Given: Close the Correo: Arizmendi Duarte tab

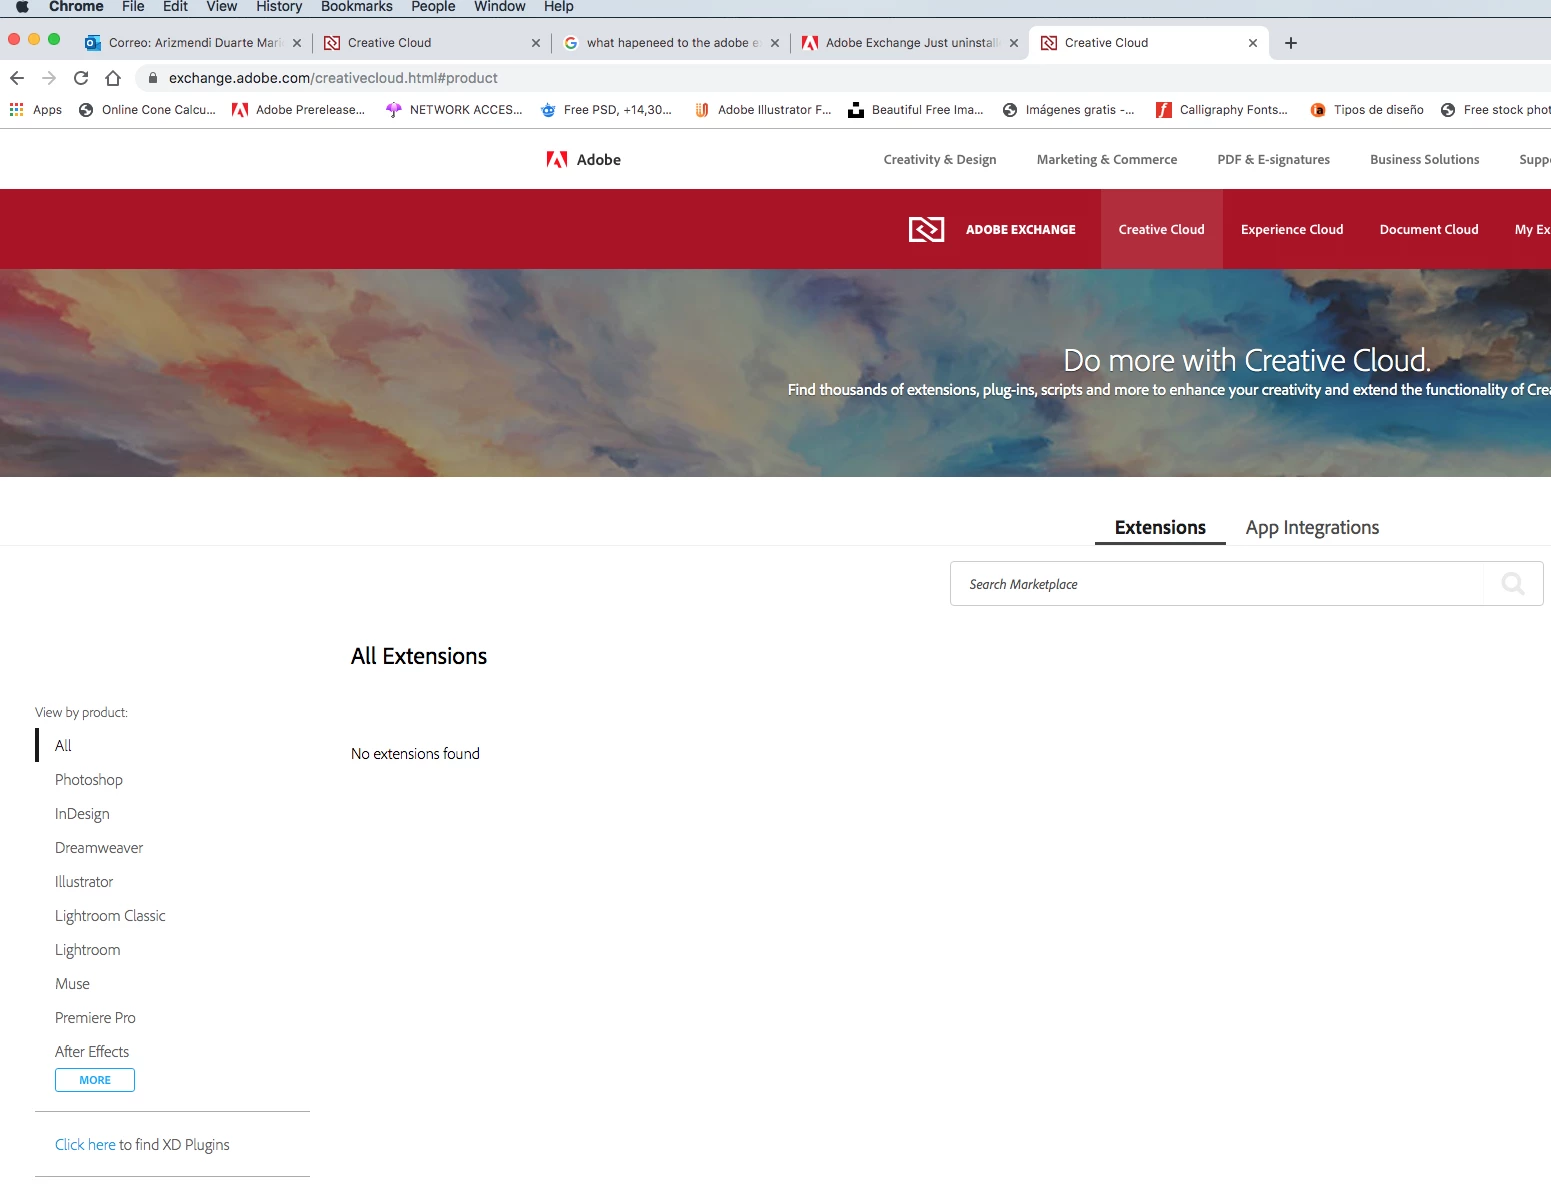Looking at the screenshot, I should [297, 43].
